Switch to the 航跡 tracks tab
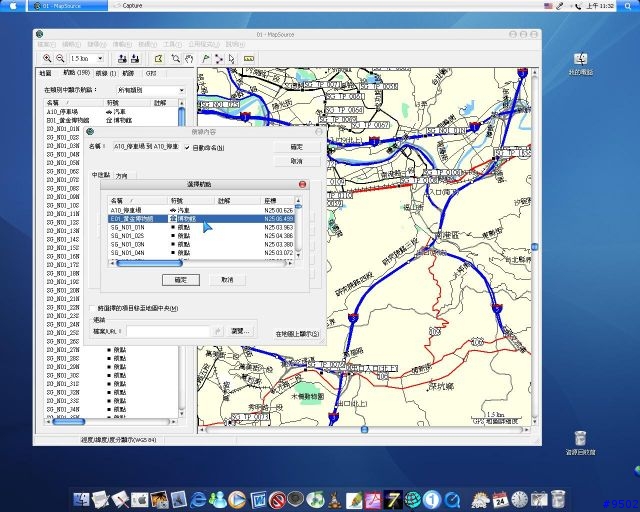The image size is (640, 512). pyautogui.click(x=128, y=73)
